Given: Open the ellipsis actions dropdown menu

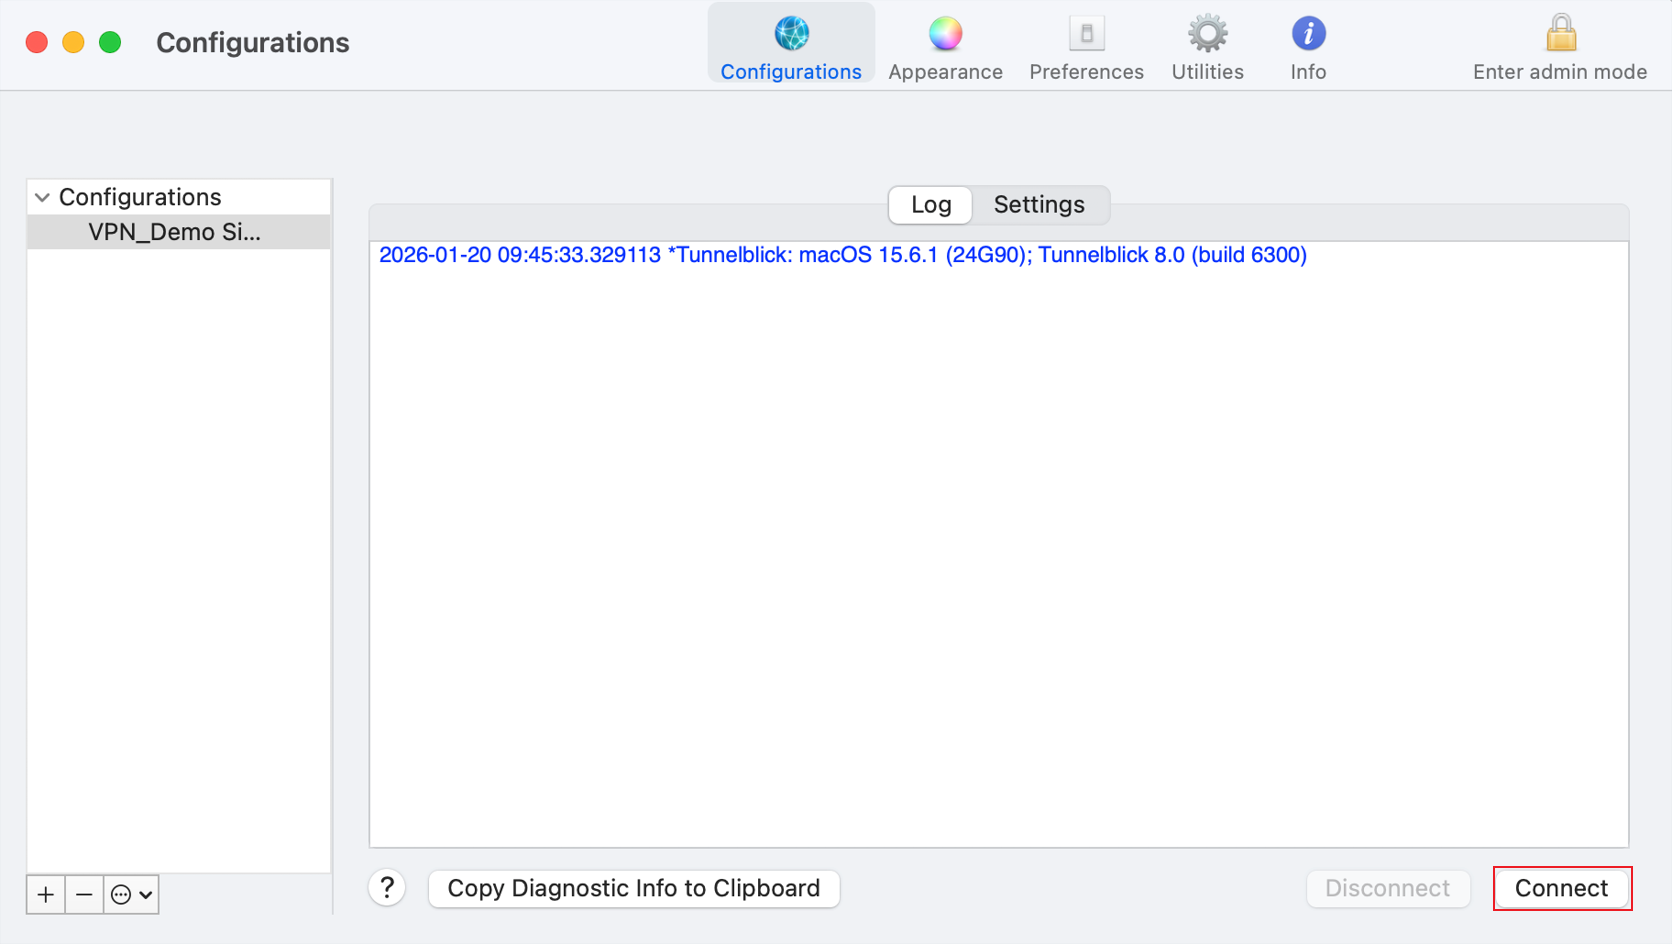Looking at the screenshot, I should coord(131,894).
